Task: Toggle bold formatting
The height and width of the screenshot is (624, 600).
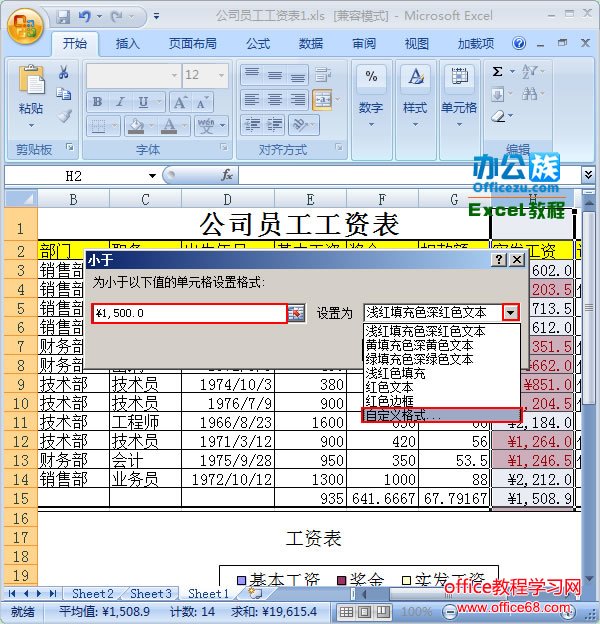Action: (x=97, y=102)
